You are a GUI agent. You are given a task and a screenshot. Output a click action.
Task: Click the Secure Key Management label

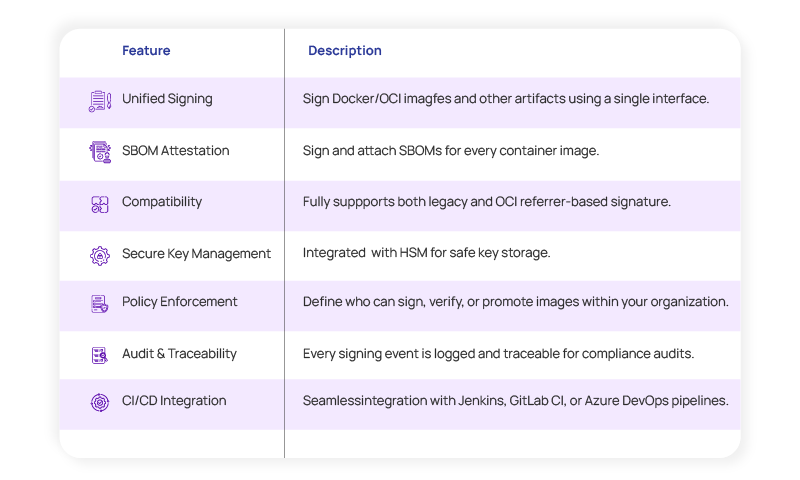coord(196,254)
